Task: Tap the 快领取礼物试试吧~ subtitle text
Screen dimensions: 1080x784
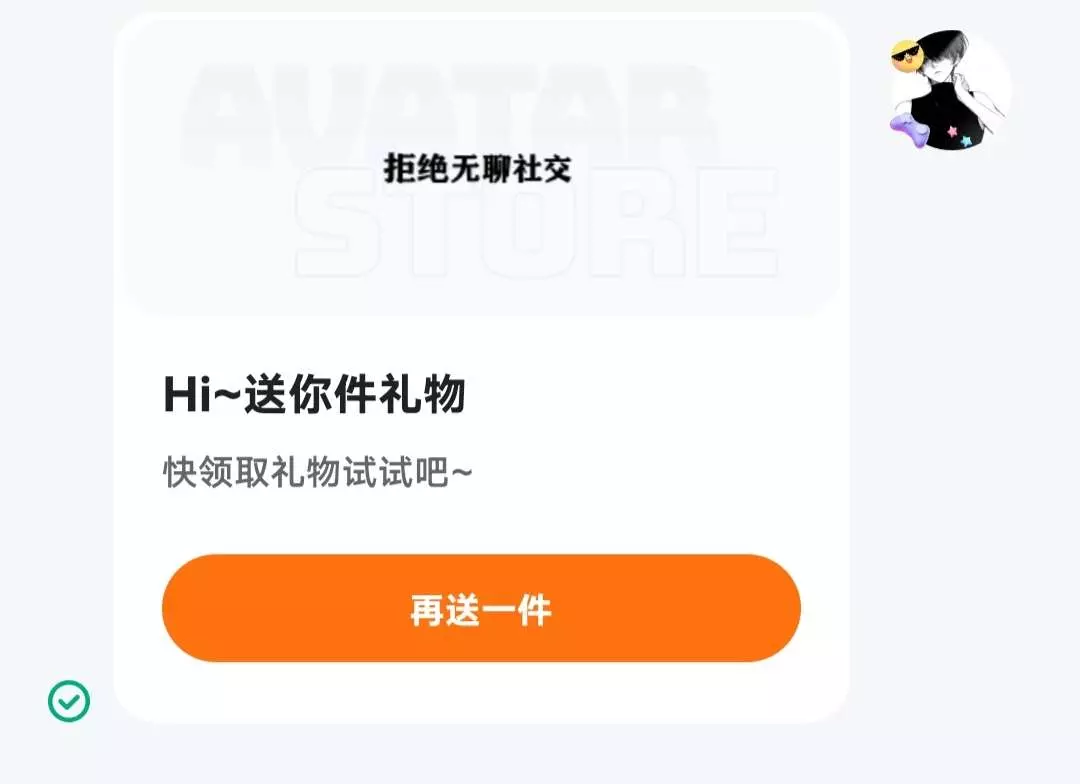Action: [318, 473]
